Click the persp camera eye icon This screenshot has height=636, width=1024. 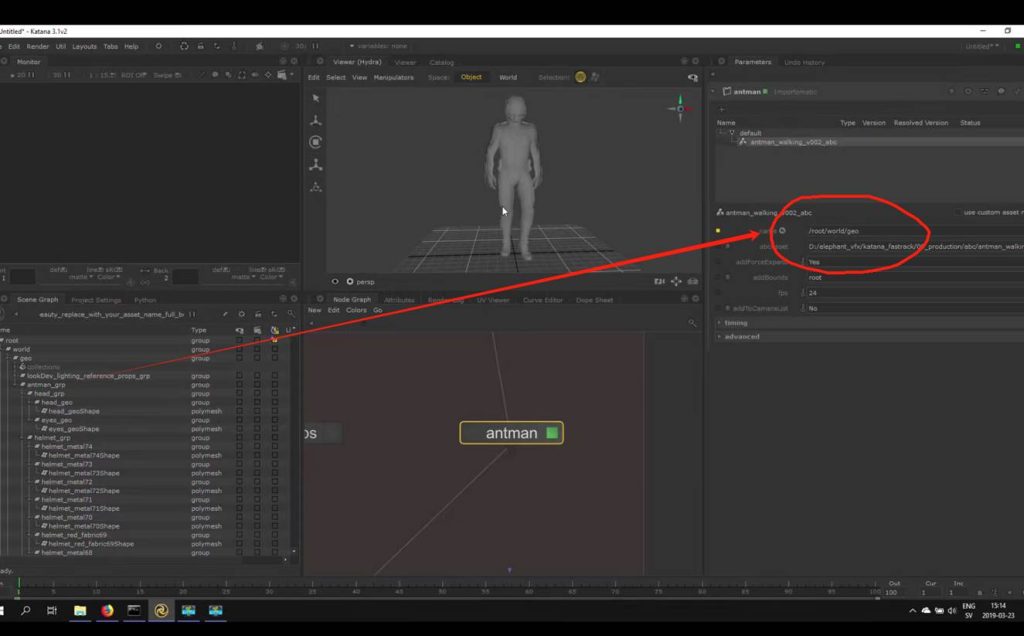click(336, 282)
